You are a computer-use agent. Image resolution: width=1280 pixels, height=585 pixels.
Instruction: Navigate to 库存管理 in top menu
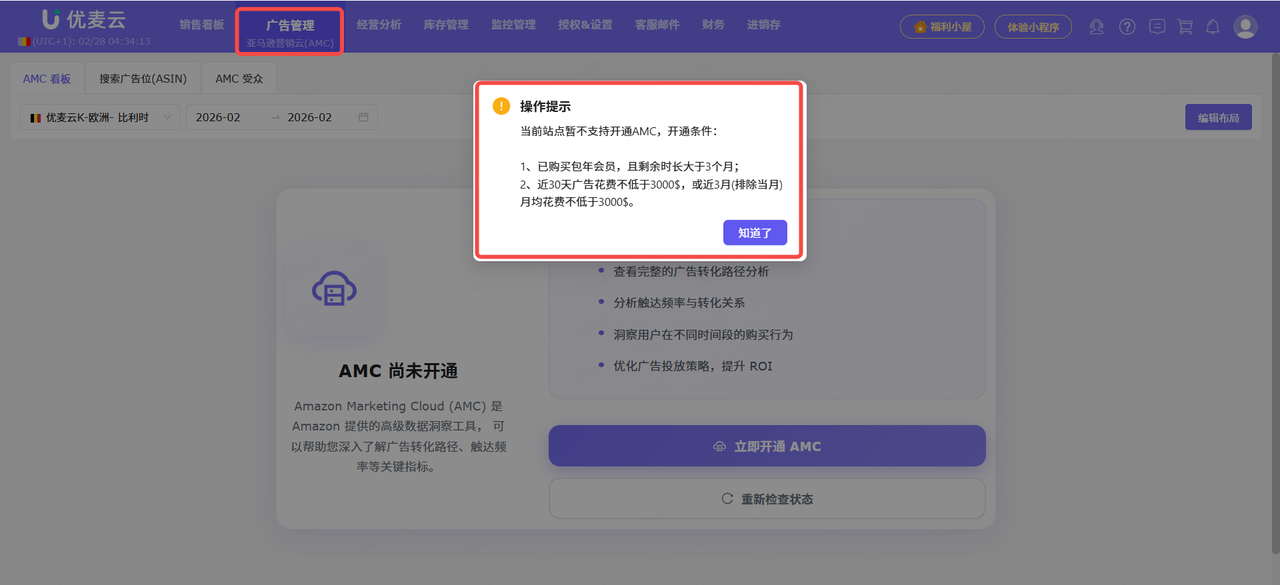(x=446, y=24)
